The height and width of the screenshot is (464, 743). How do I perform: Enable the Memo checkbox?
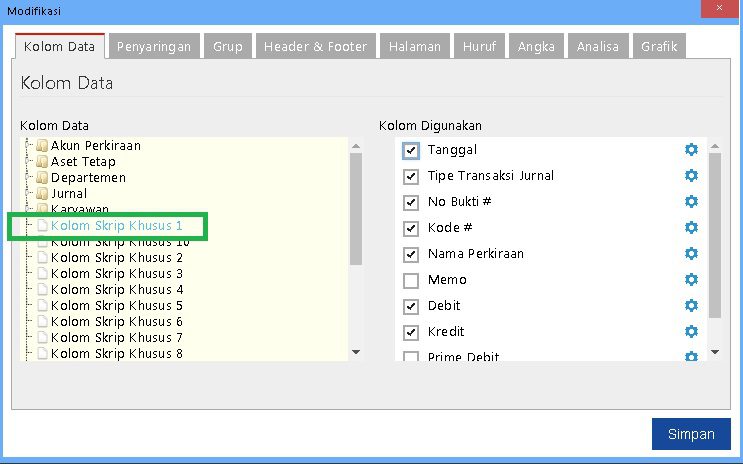coord(410,281)
